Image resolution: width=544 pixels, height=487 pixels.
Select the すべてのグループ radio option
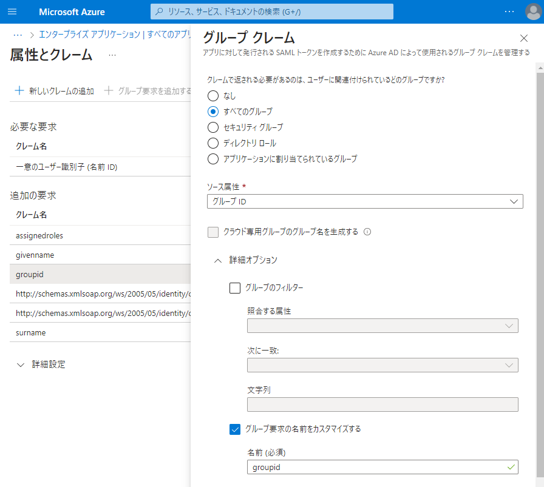(x=213, y=112)
